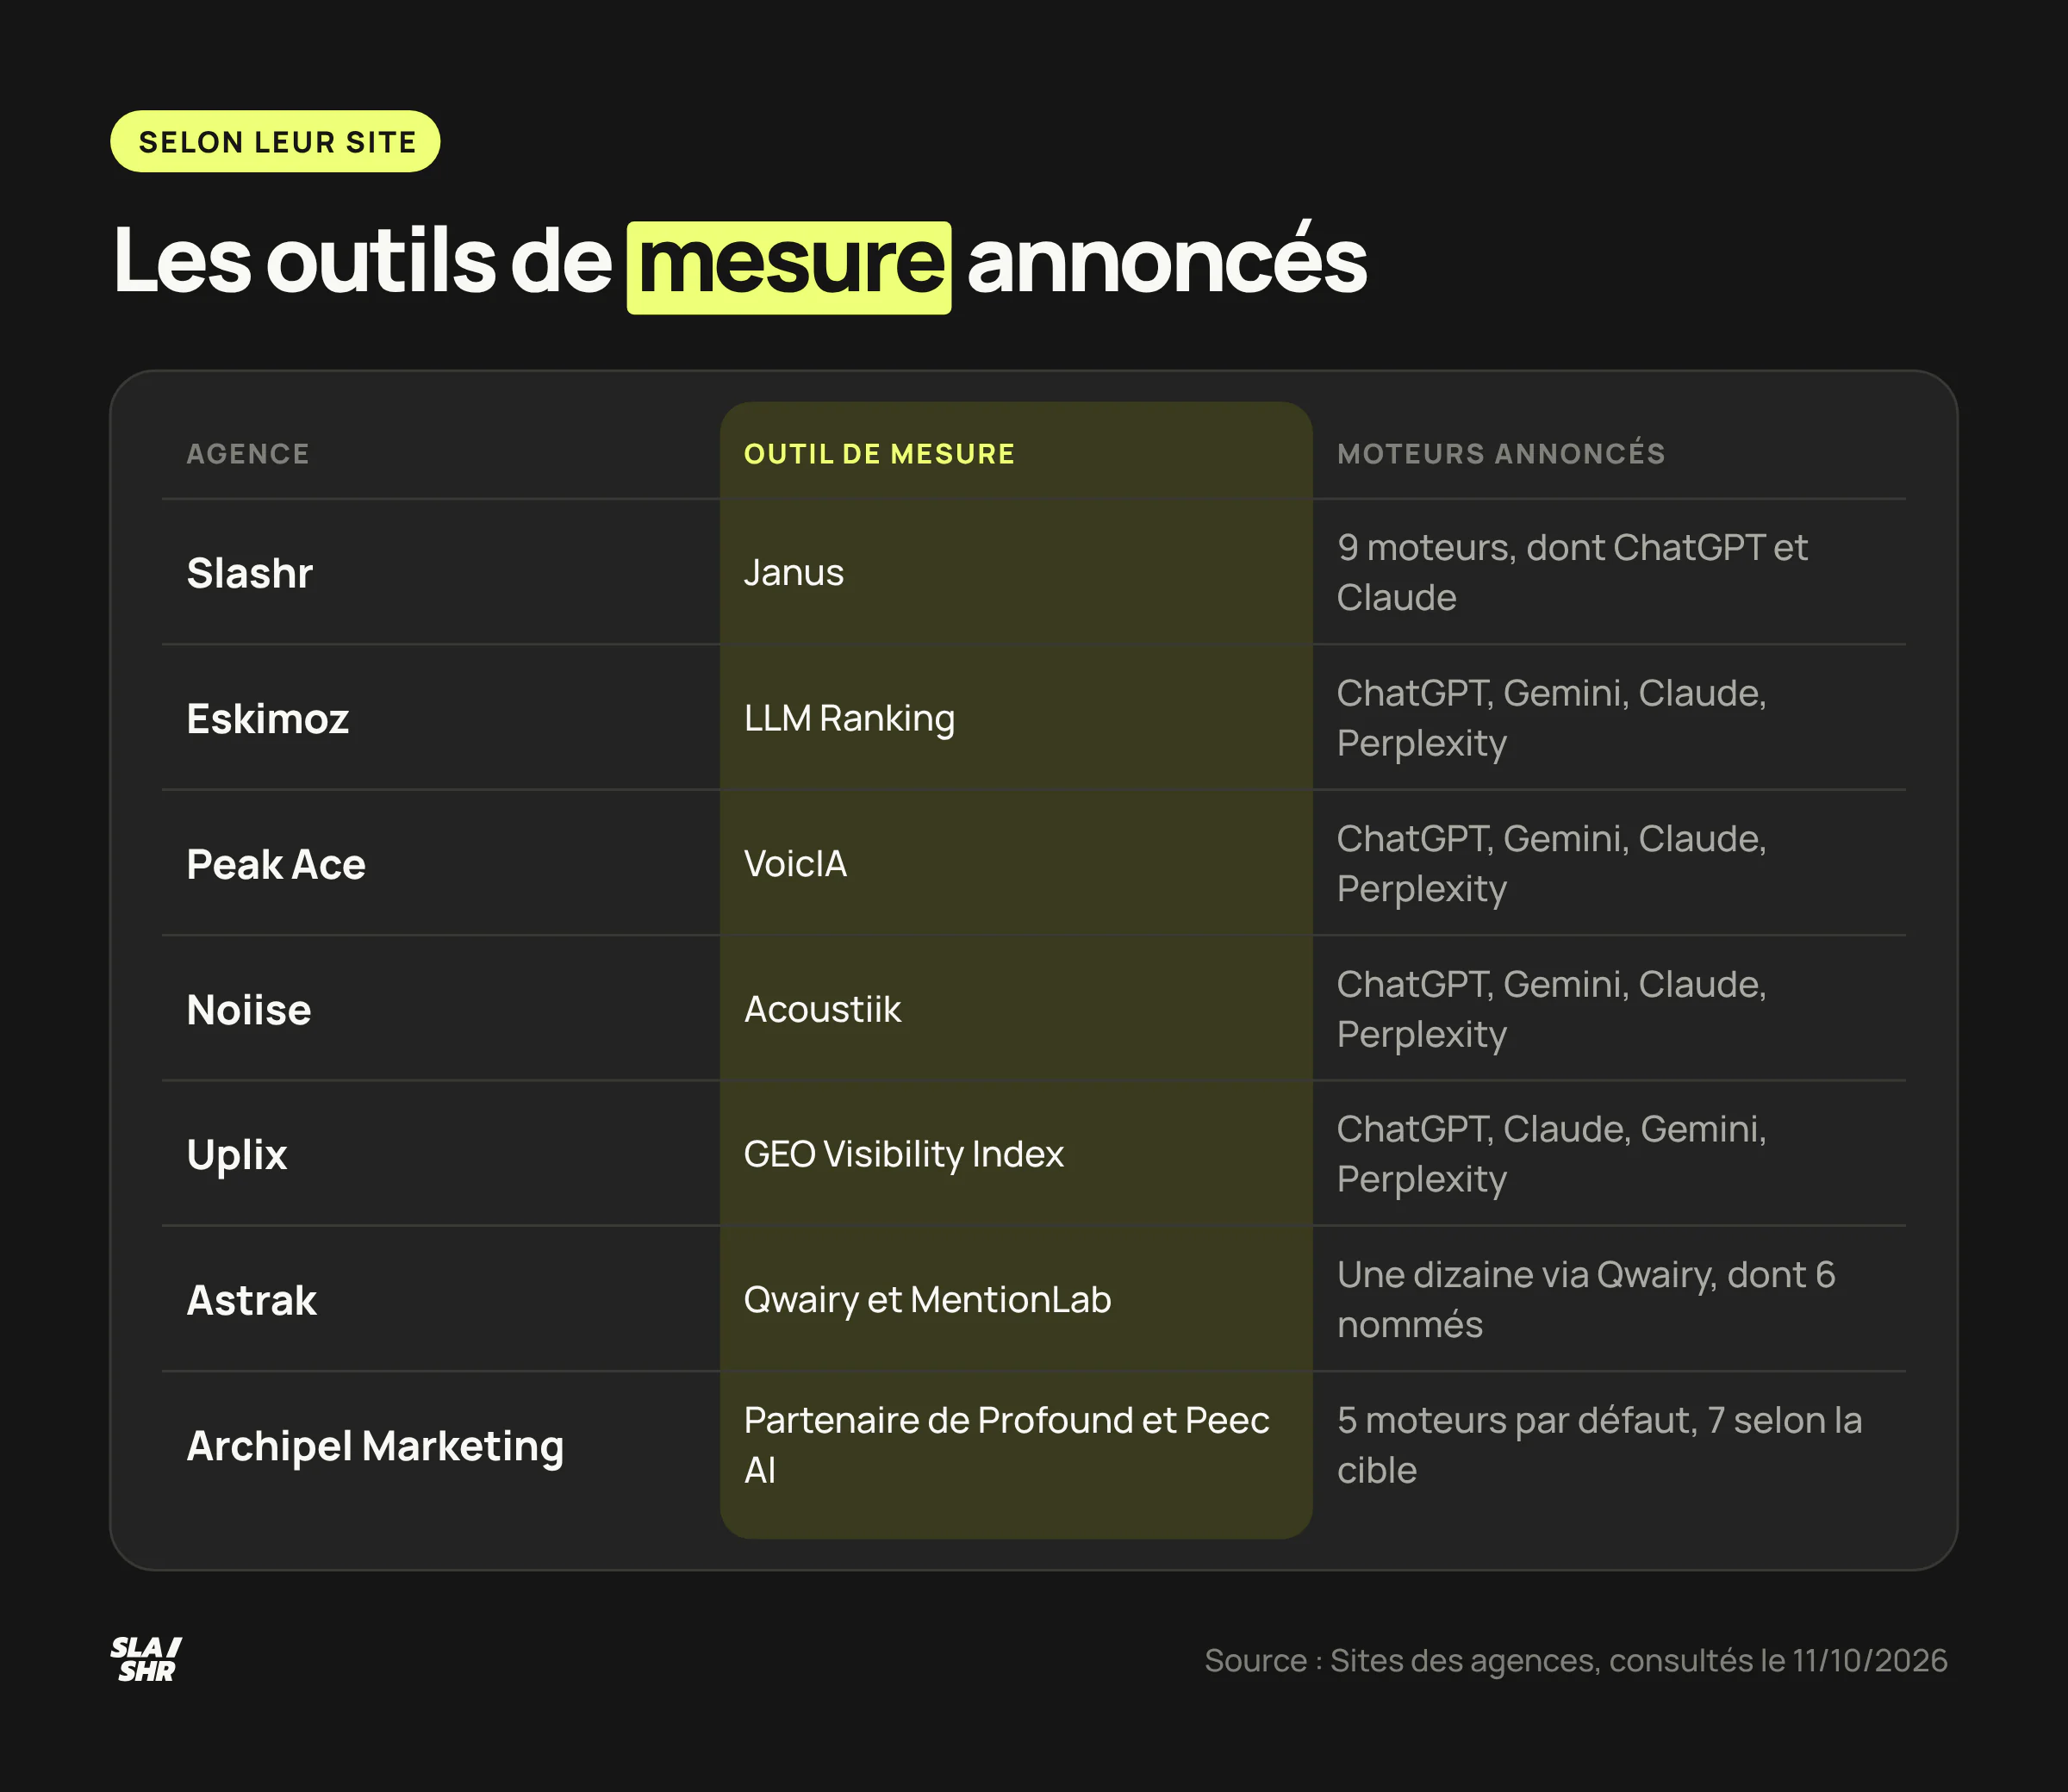Click the 'VoicIA' tool cell
Image resolution: width=2068 pixels, height=1792 pixels.
(795, 864)
